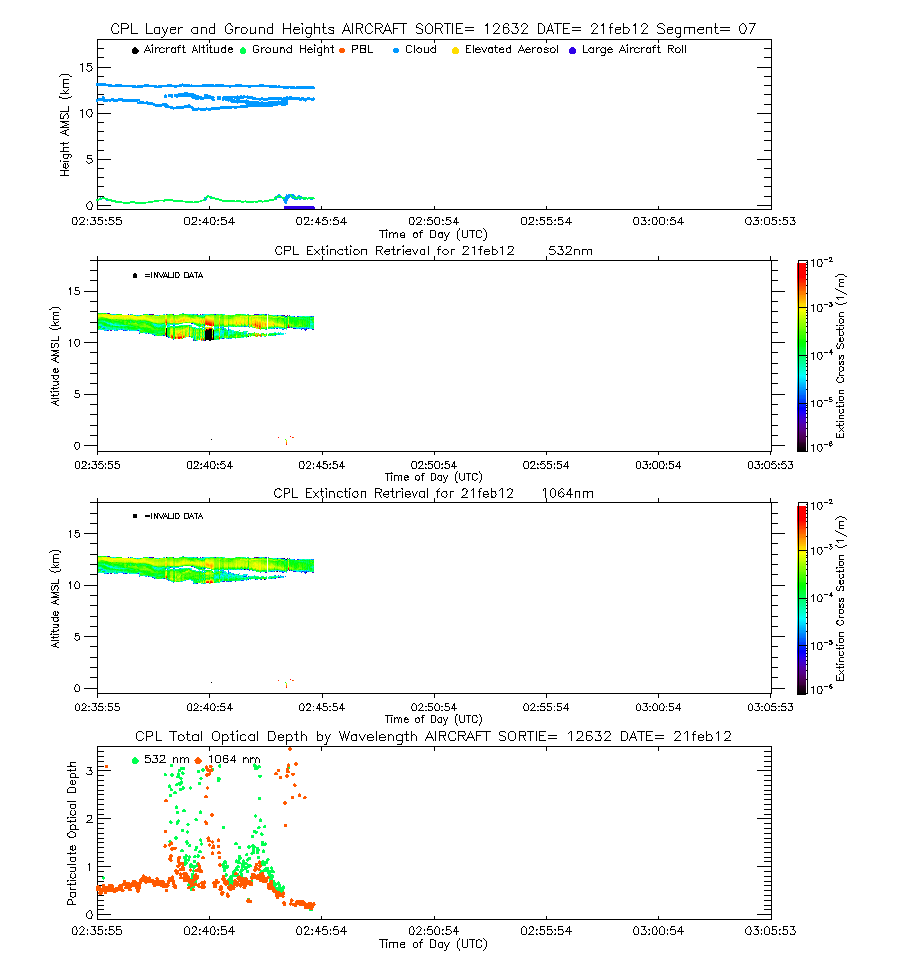Click the 02:45:54 tick label on the top plot

click(321, 221)
